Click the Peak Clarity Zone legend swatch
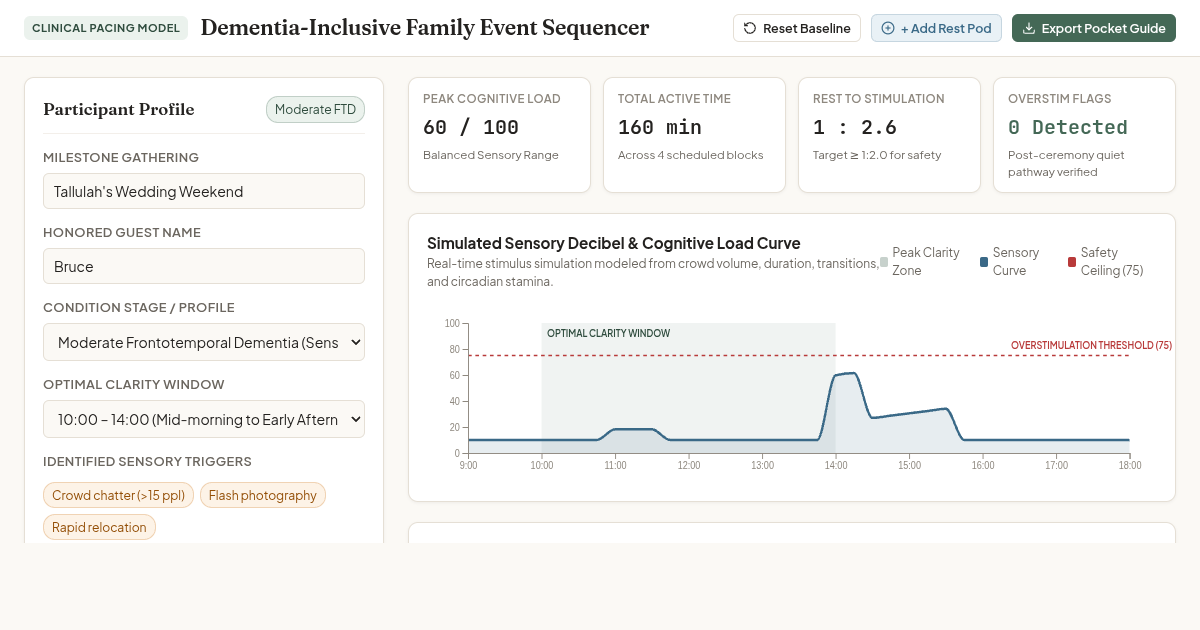 (x=884, y=262)
